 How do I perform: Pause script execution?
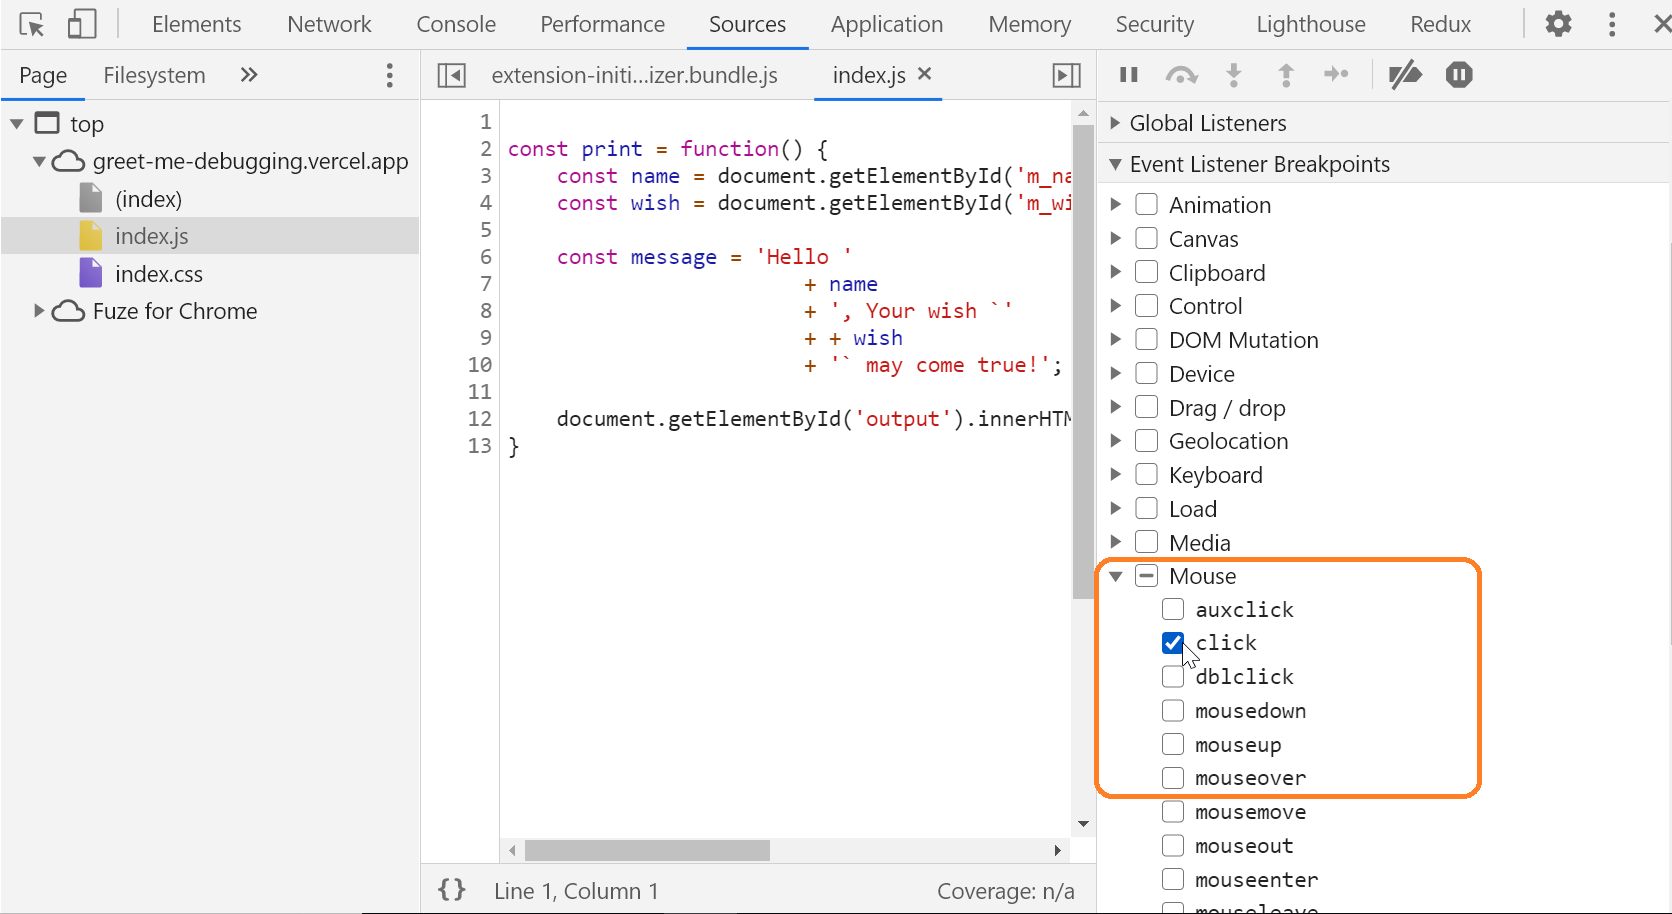point(1129,75)
